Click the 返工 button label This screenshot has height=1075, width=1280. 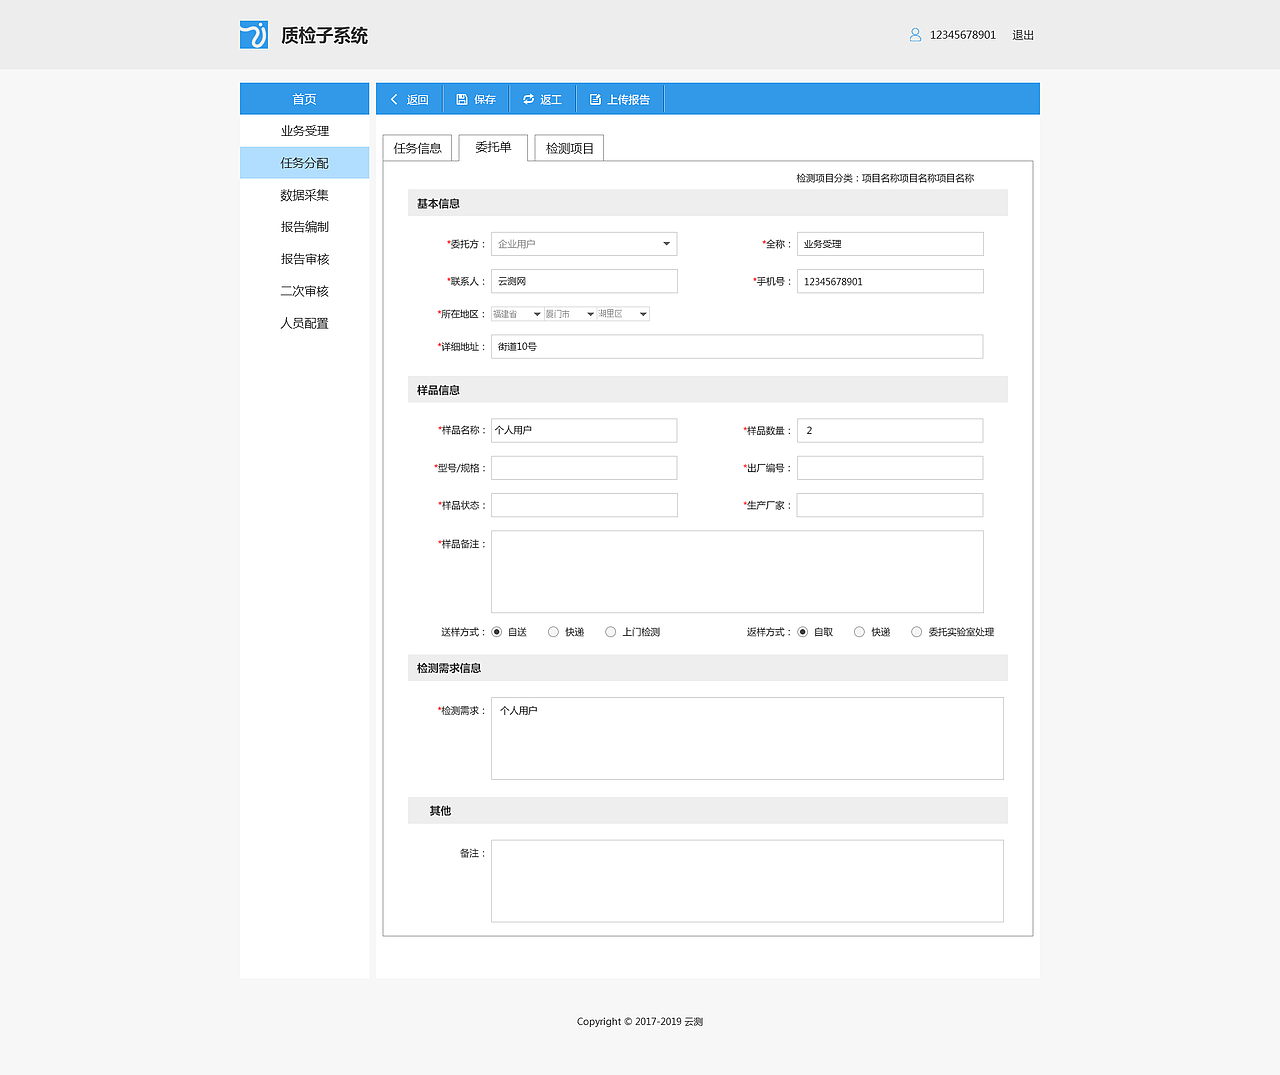[551, 100]
